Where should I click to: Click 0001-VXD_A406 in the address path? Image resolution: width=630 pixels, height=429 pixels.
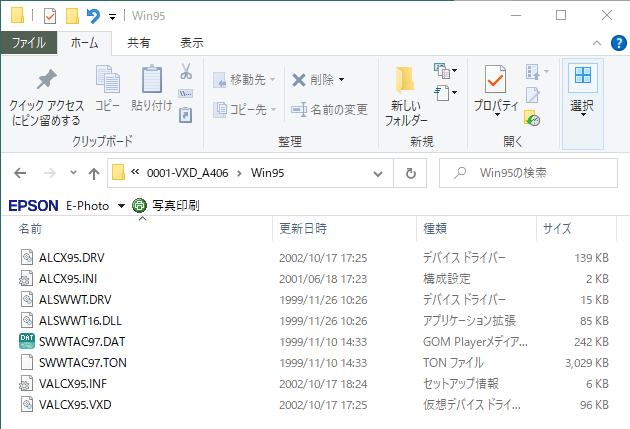click(188, 173)
